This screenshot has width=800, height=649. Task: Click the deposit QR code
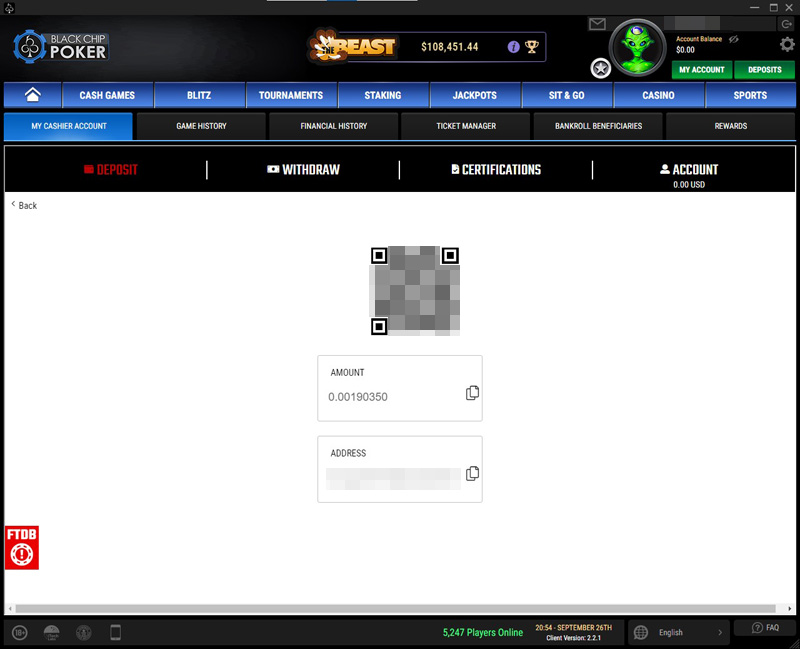pyautogui.click(x=415, y=291)
